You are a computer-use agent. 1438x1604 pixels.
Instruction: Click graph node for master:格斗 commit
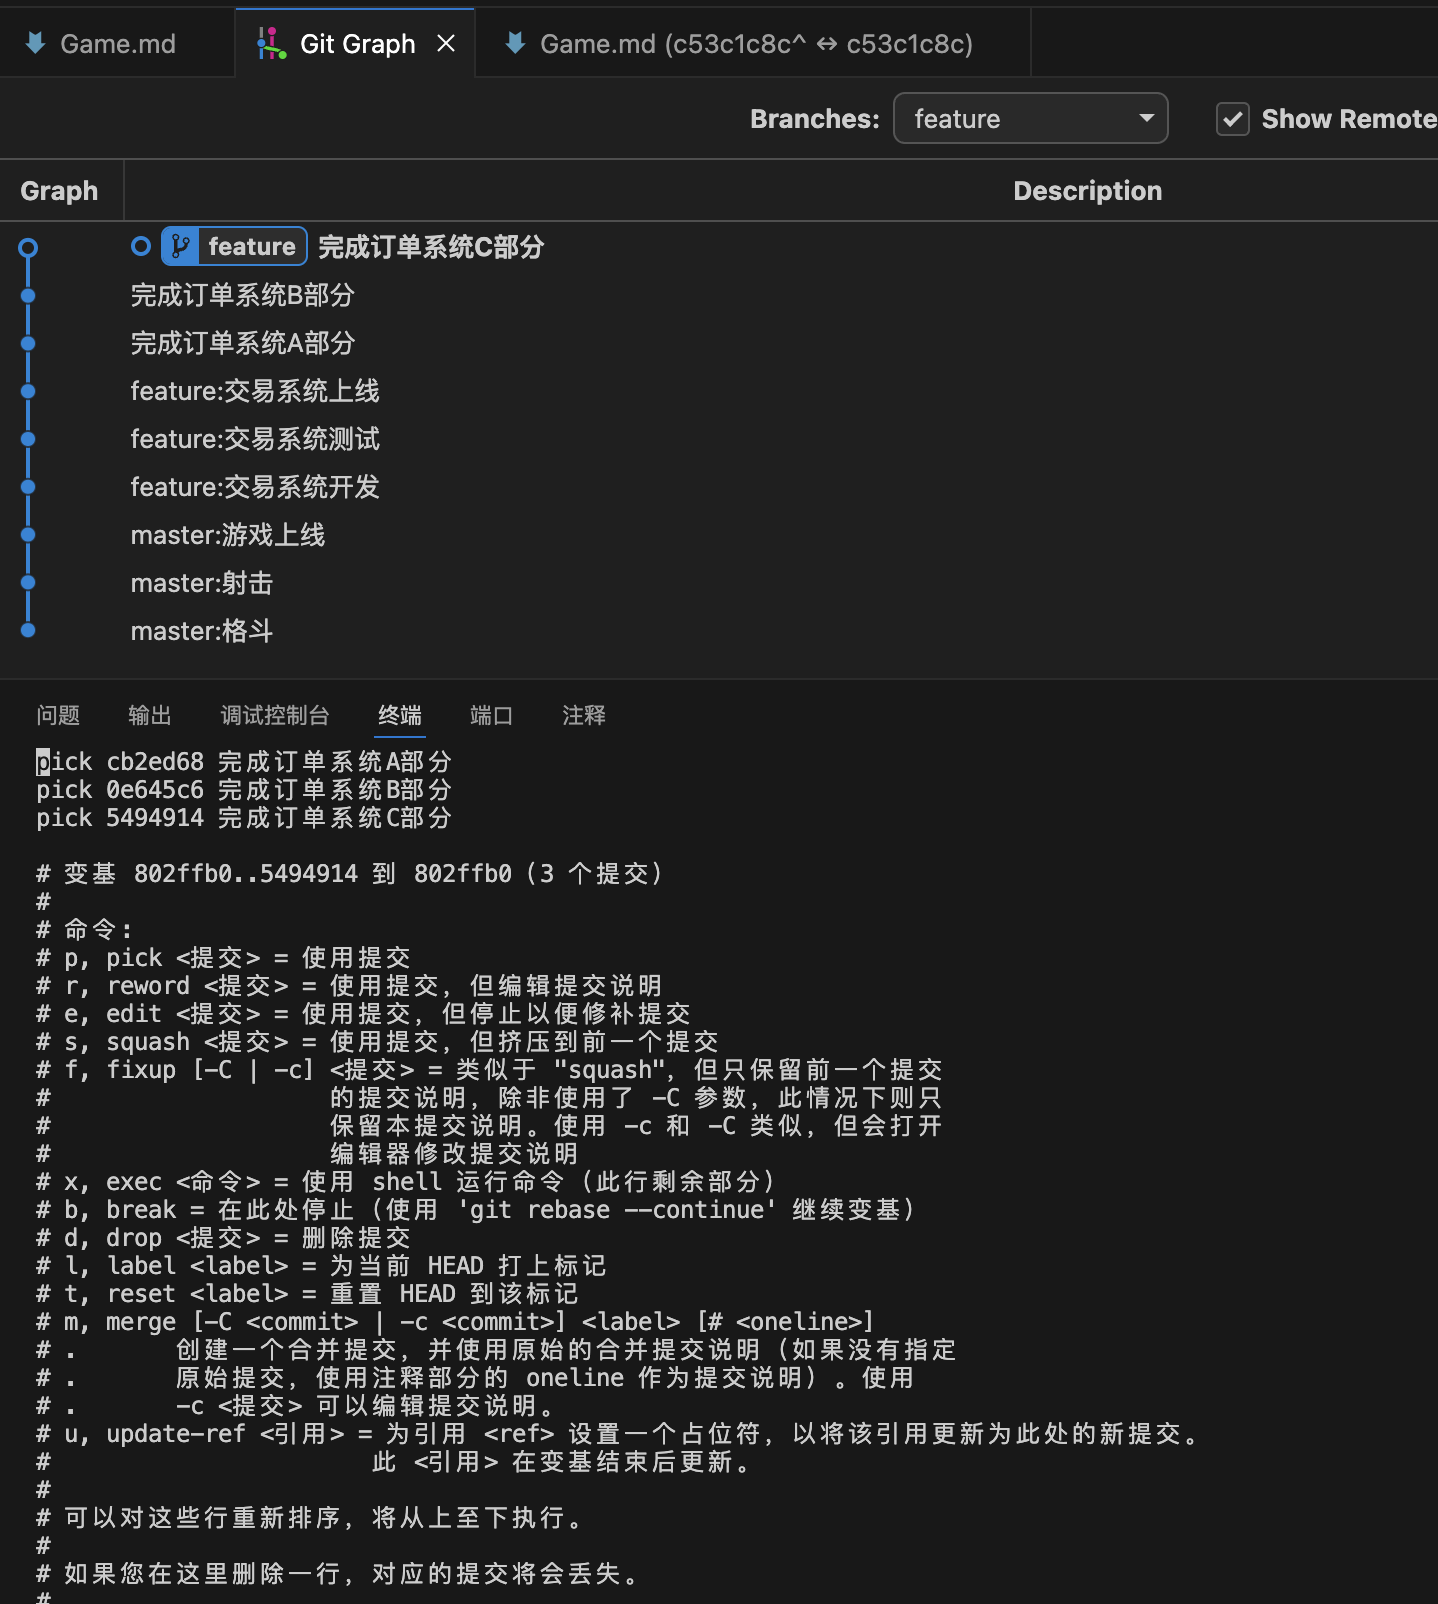click(x=28, y=630)
